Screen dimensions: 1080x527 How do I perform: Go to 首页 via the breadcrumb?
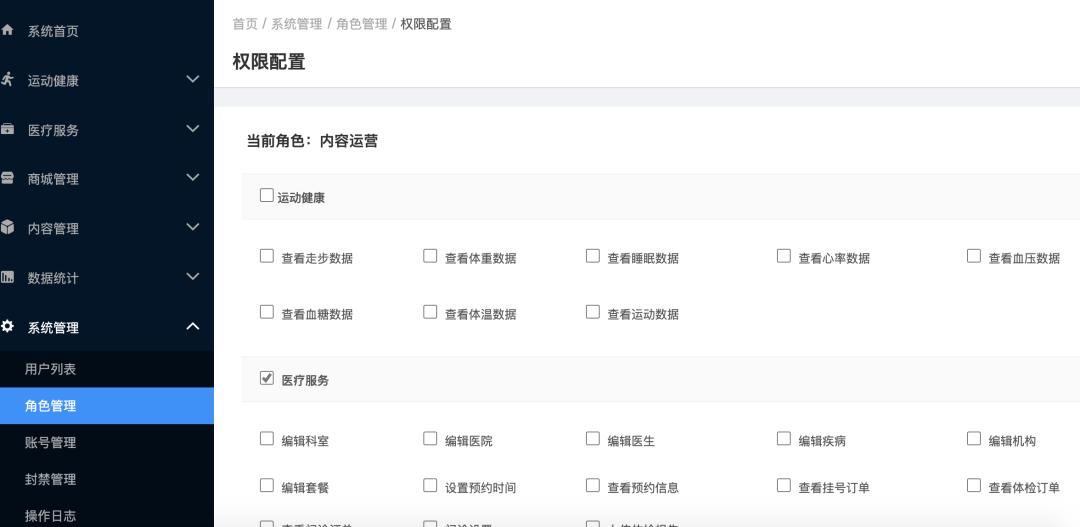tap(245, 24)
